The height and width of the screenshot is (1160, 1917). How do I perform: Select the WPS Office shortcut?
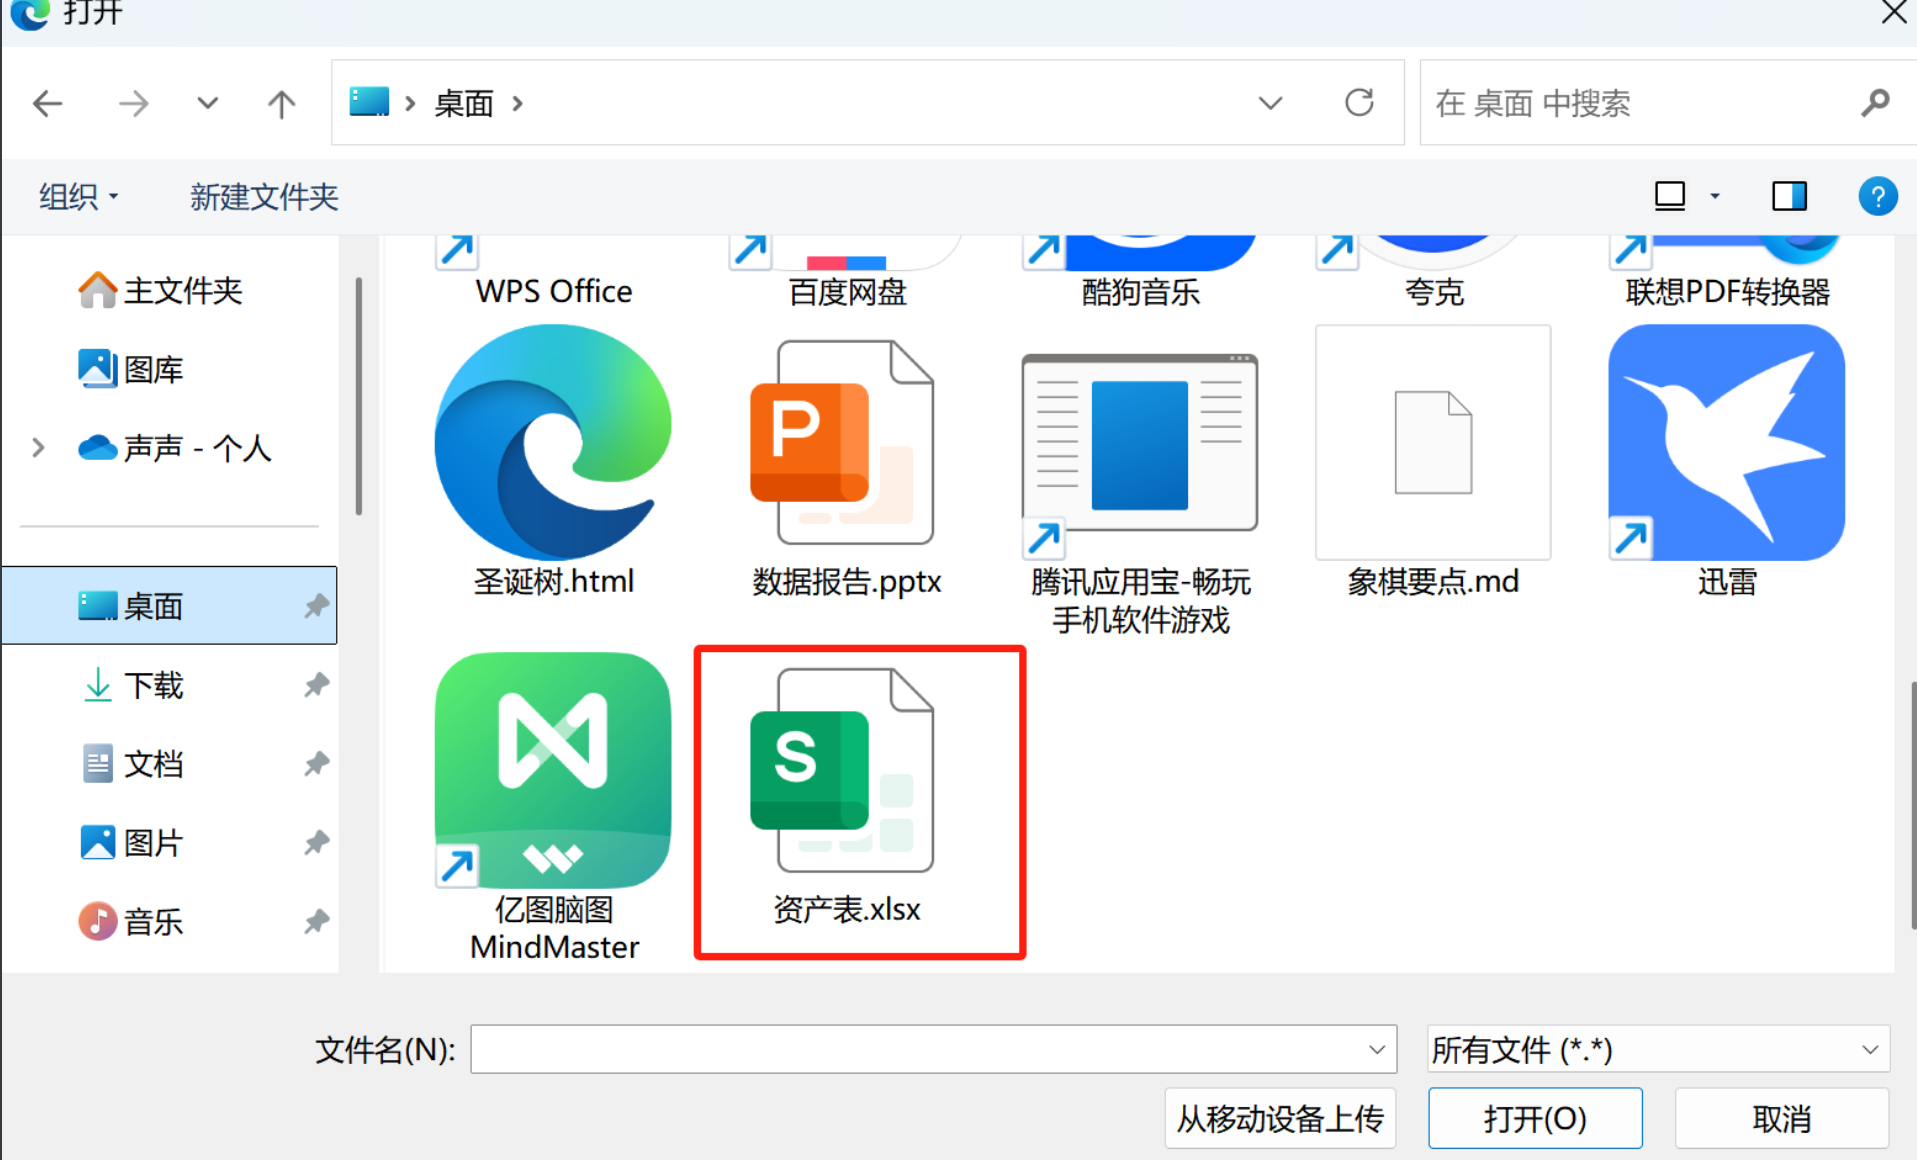pos(553,272)
